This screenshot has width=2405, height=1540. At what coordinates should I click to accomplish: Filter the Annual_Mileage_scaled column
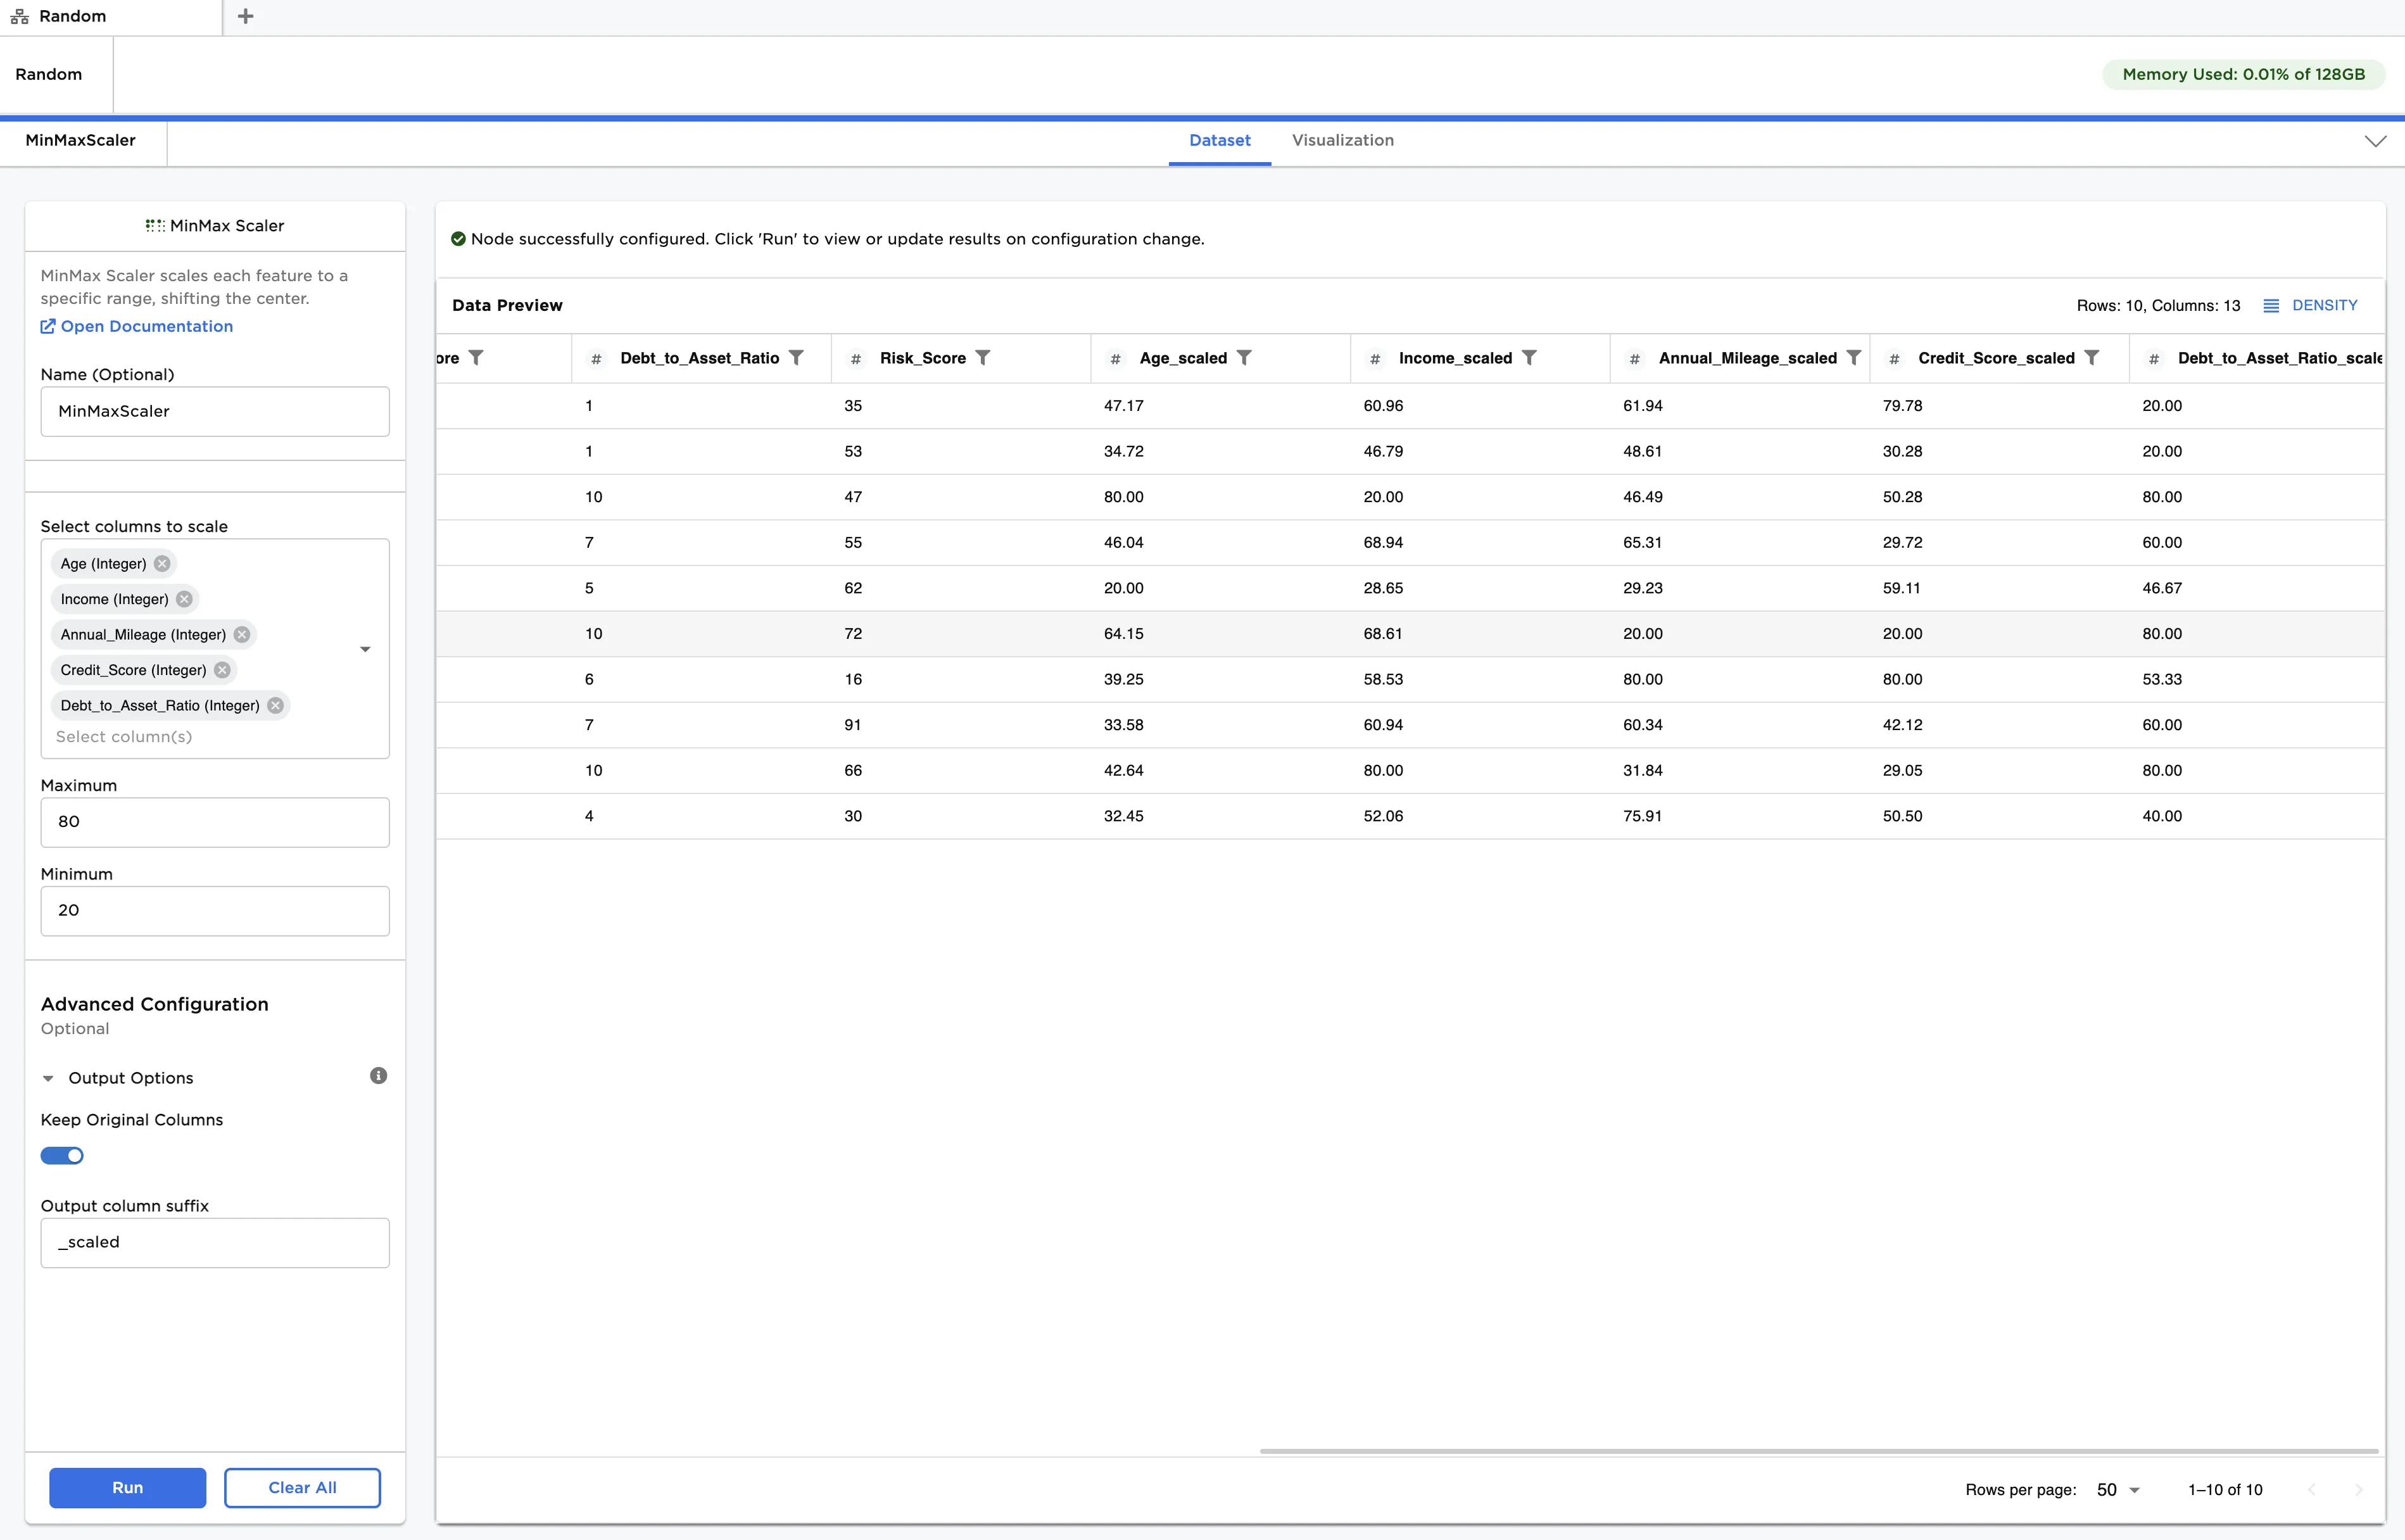(1854, 357)
